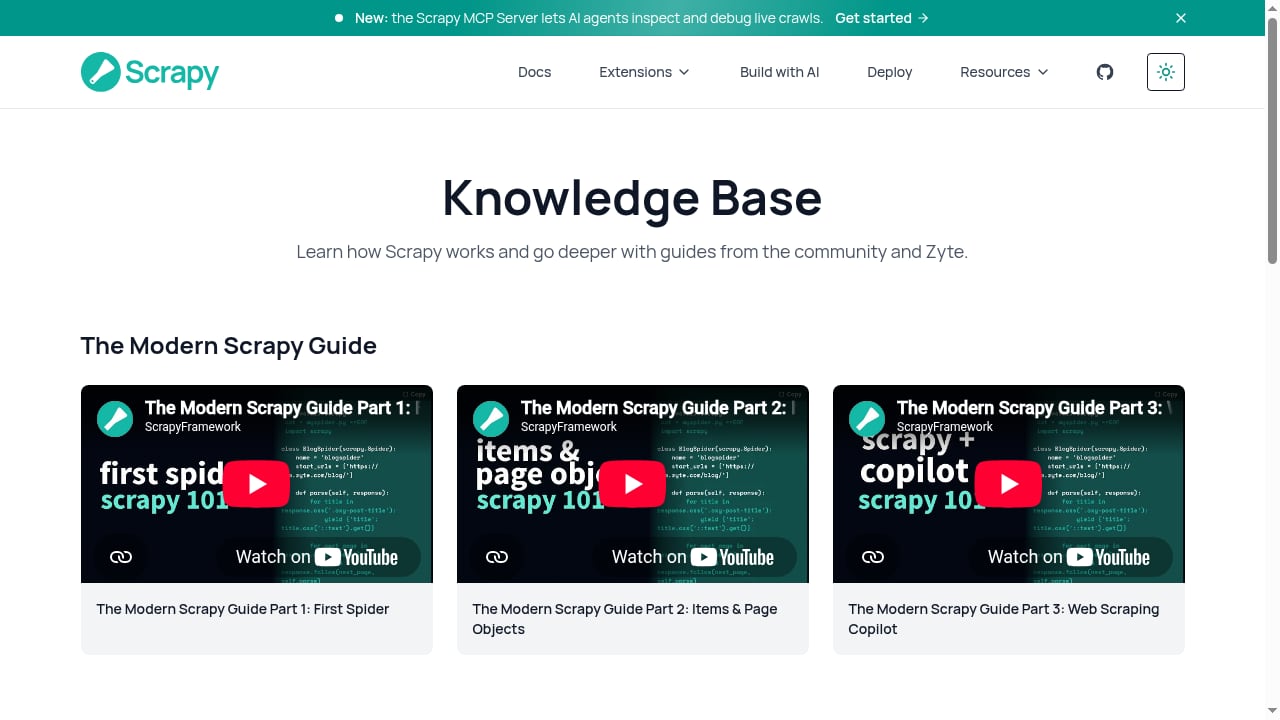Screen dimensions: 1280x720
Task: Click caption 'Part 2: Items & Page Objects'
Action: [x=625, y=619]
